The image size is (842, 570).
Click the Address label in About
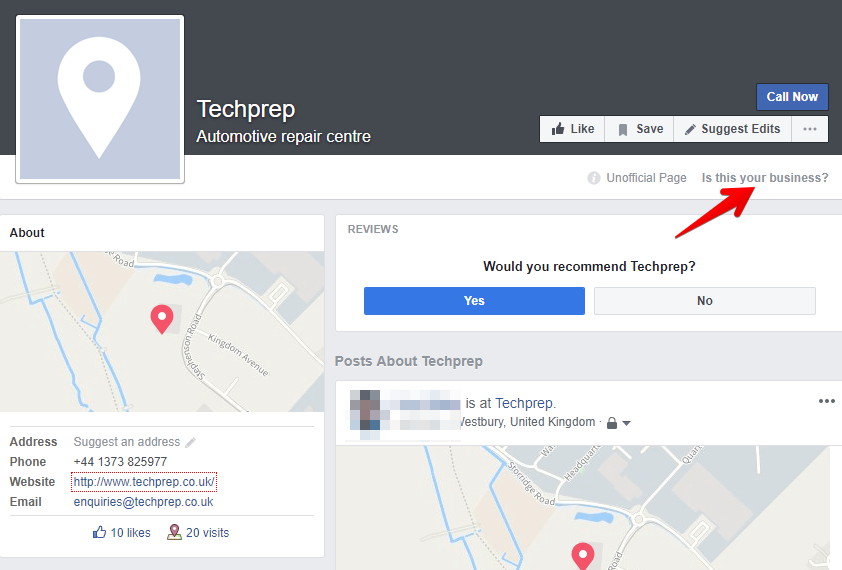33,442
